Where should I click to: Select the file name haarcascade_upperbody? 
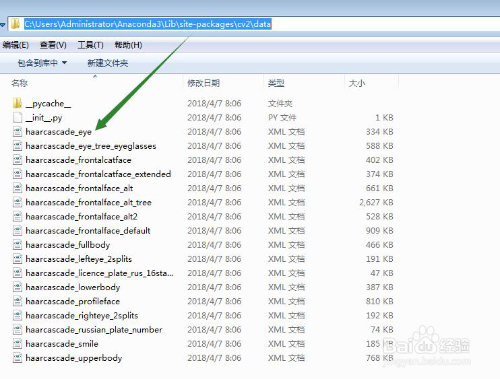click(74, 358)
